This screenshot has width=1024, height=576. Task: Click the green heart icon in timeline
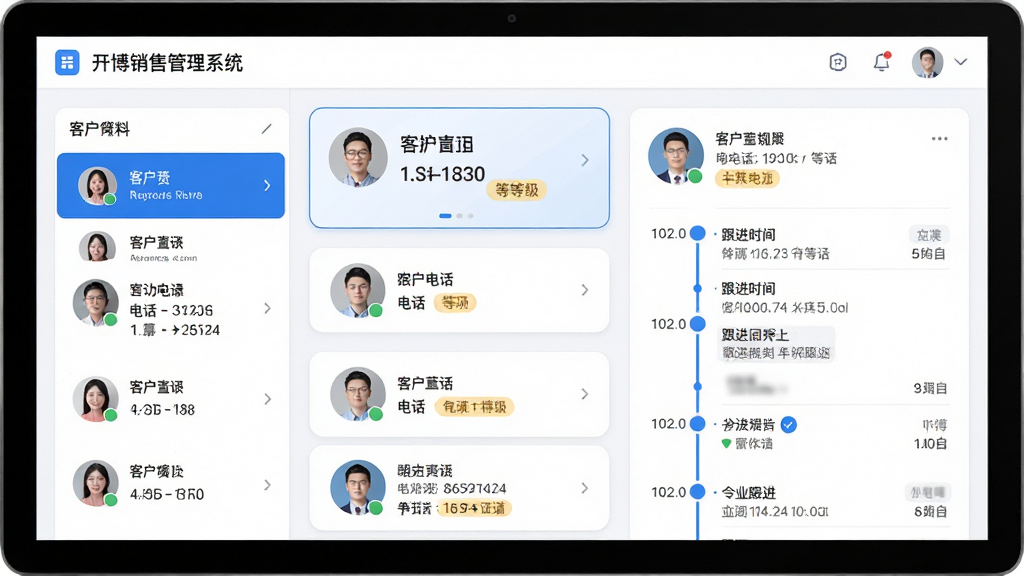[x=726, y=443]
